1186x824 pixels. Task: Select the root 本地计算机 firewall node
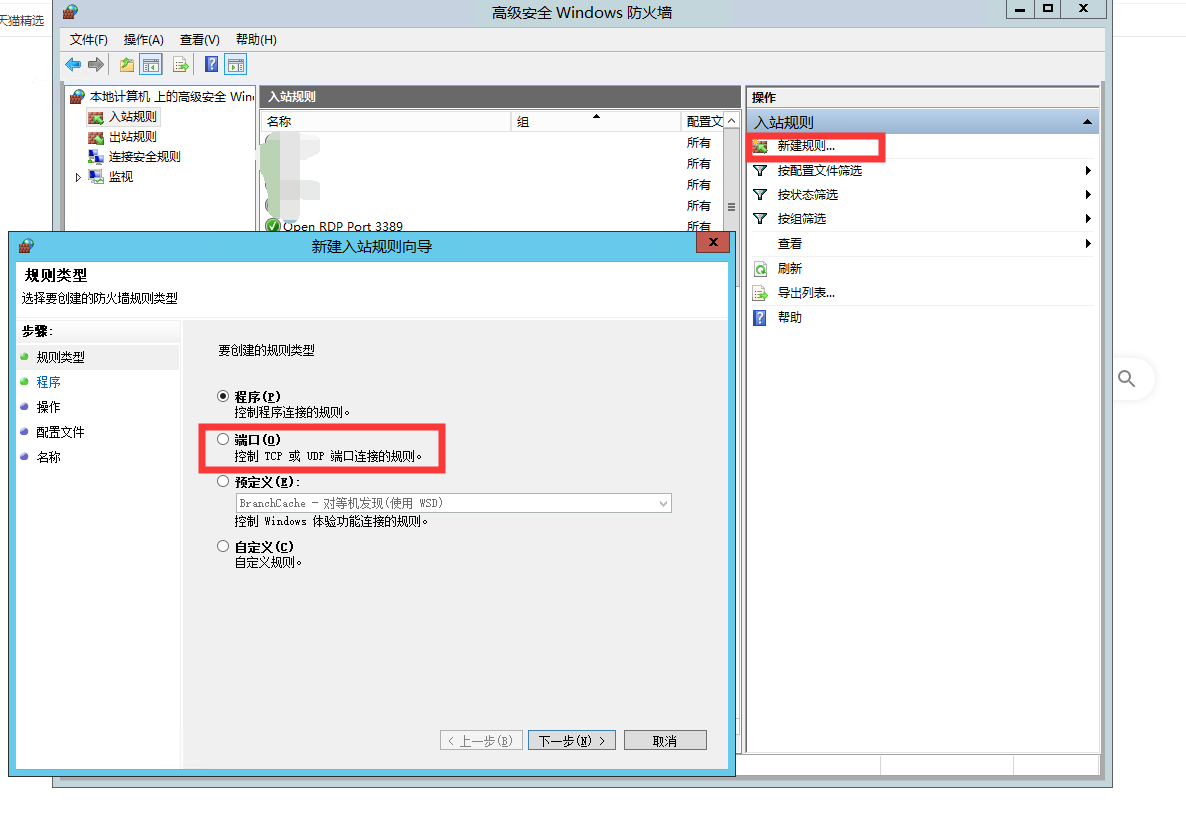tap(171, 96)
